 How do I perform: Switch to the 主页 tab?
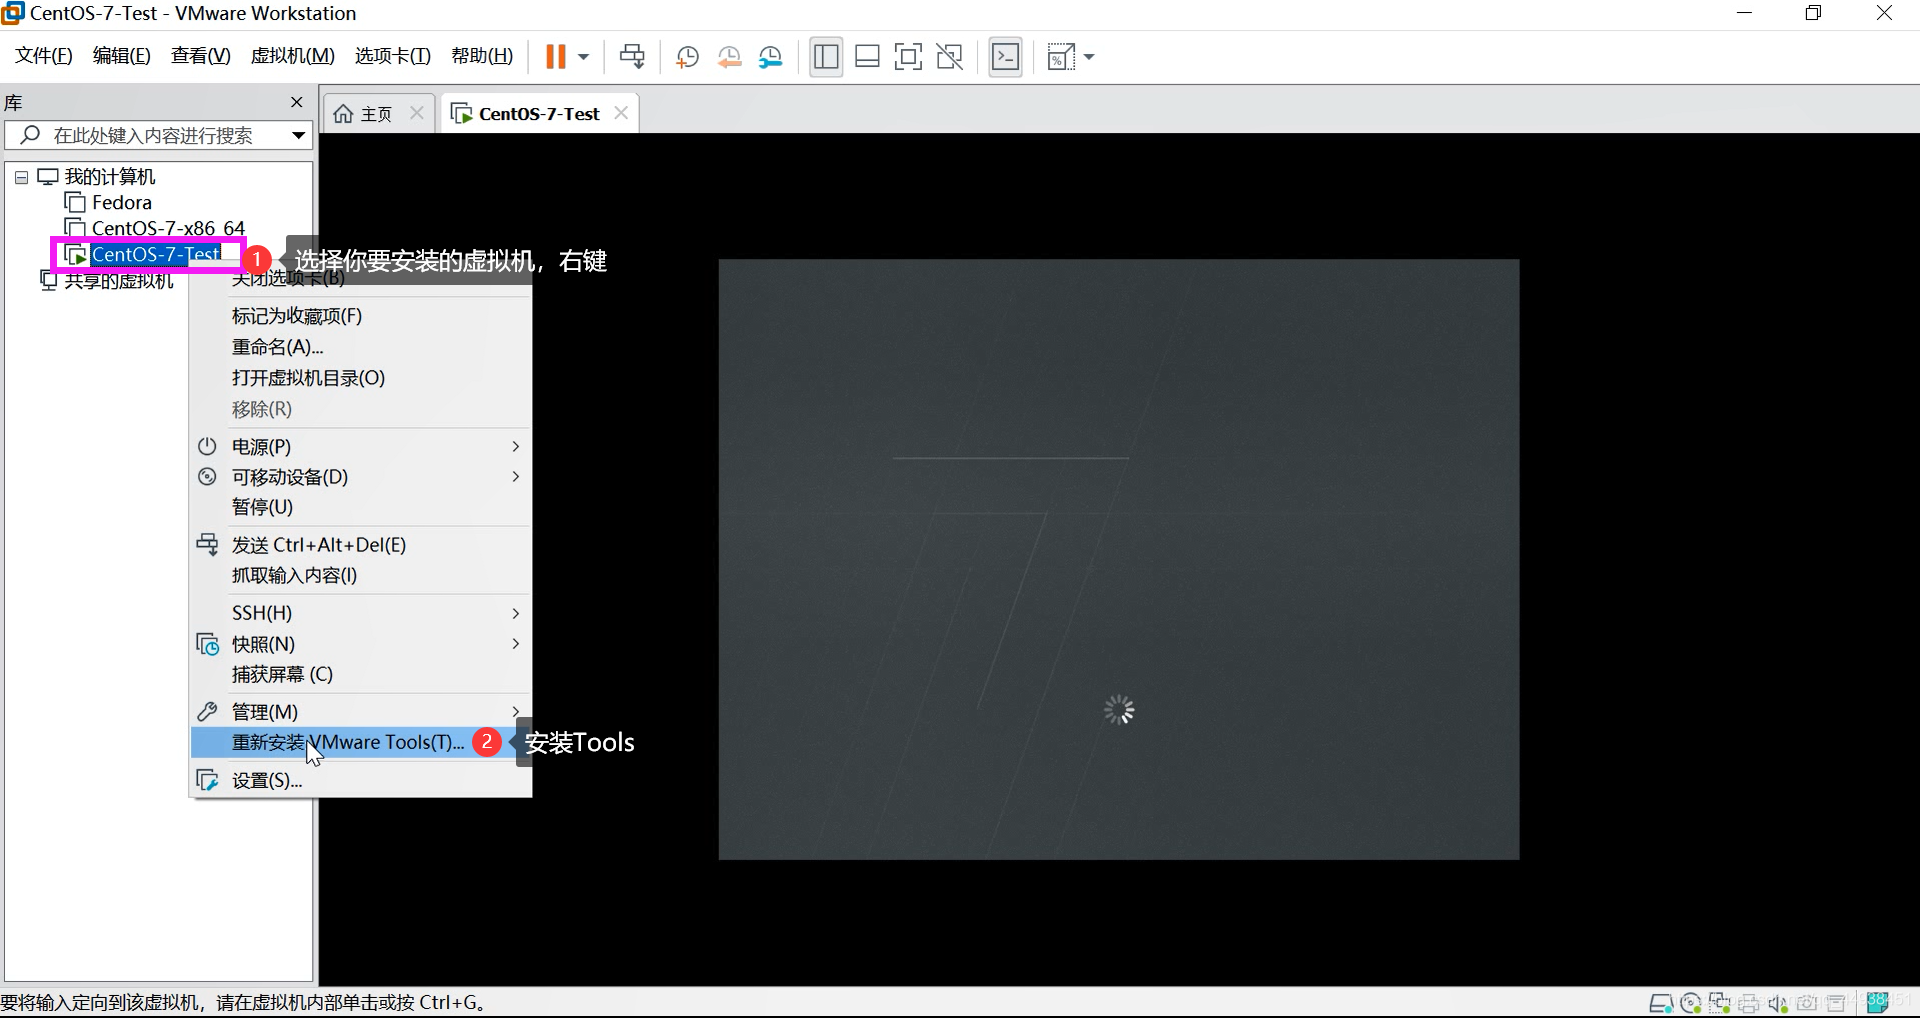click(x=364, y=114)
